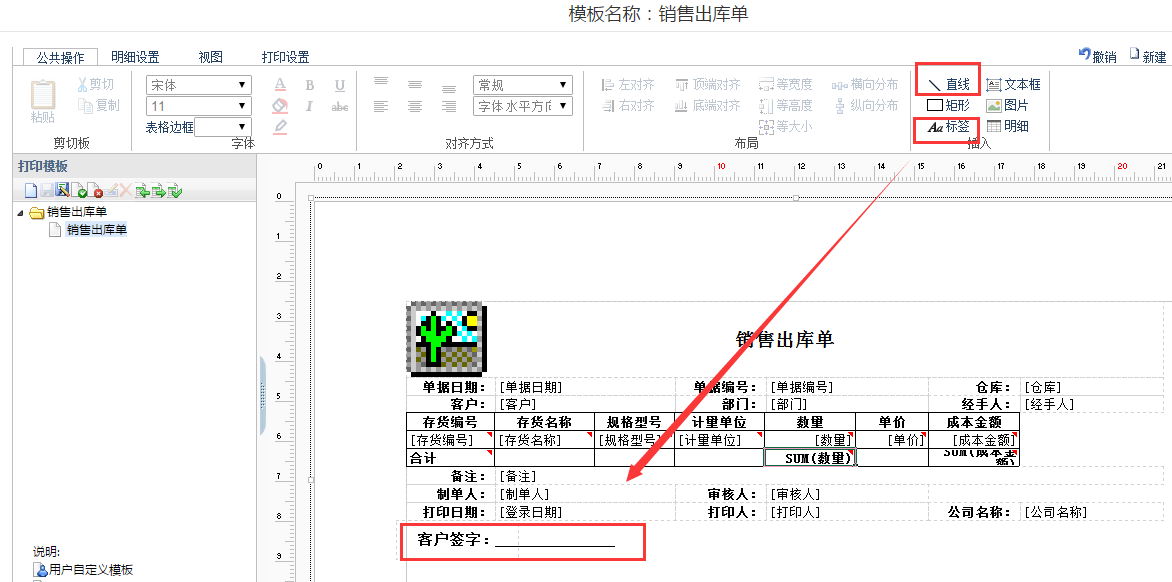
Task: Click the new blank template icon
Action: tap(31, 190)
